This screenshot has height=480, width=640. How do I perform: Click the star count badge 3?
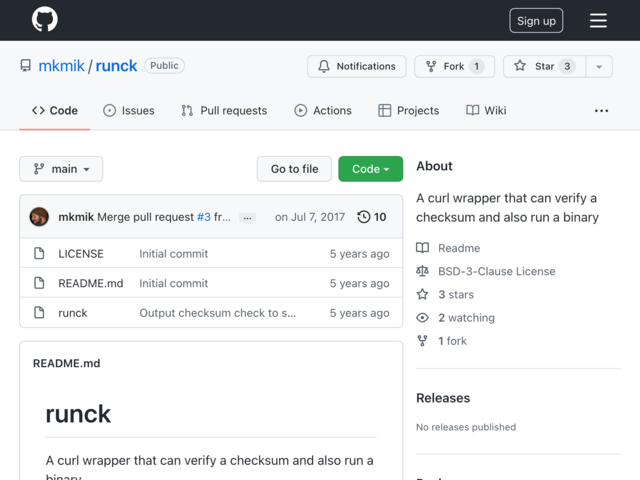tap(567, 66)
